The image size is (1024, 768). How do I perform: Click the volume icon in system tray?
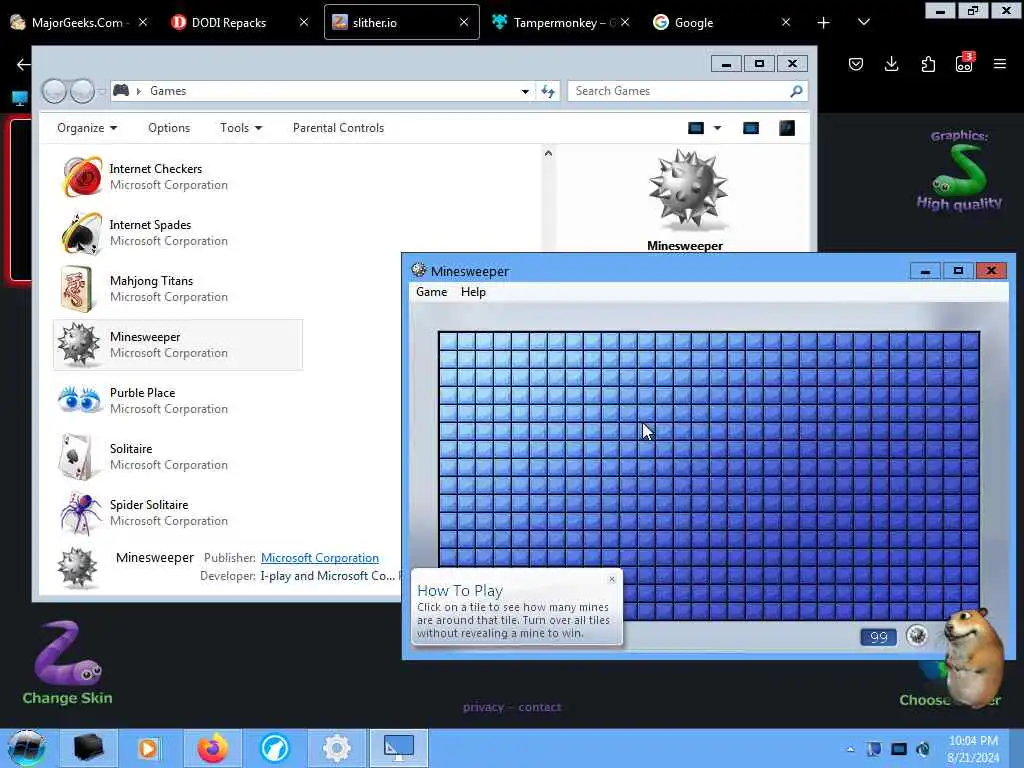tap(923, 749)
